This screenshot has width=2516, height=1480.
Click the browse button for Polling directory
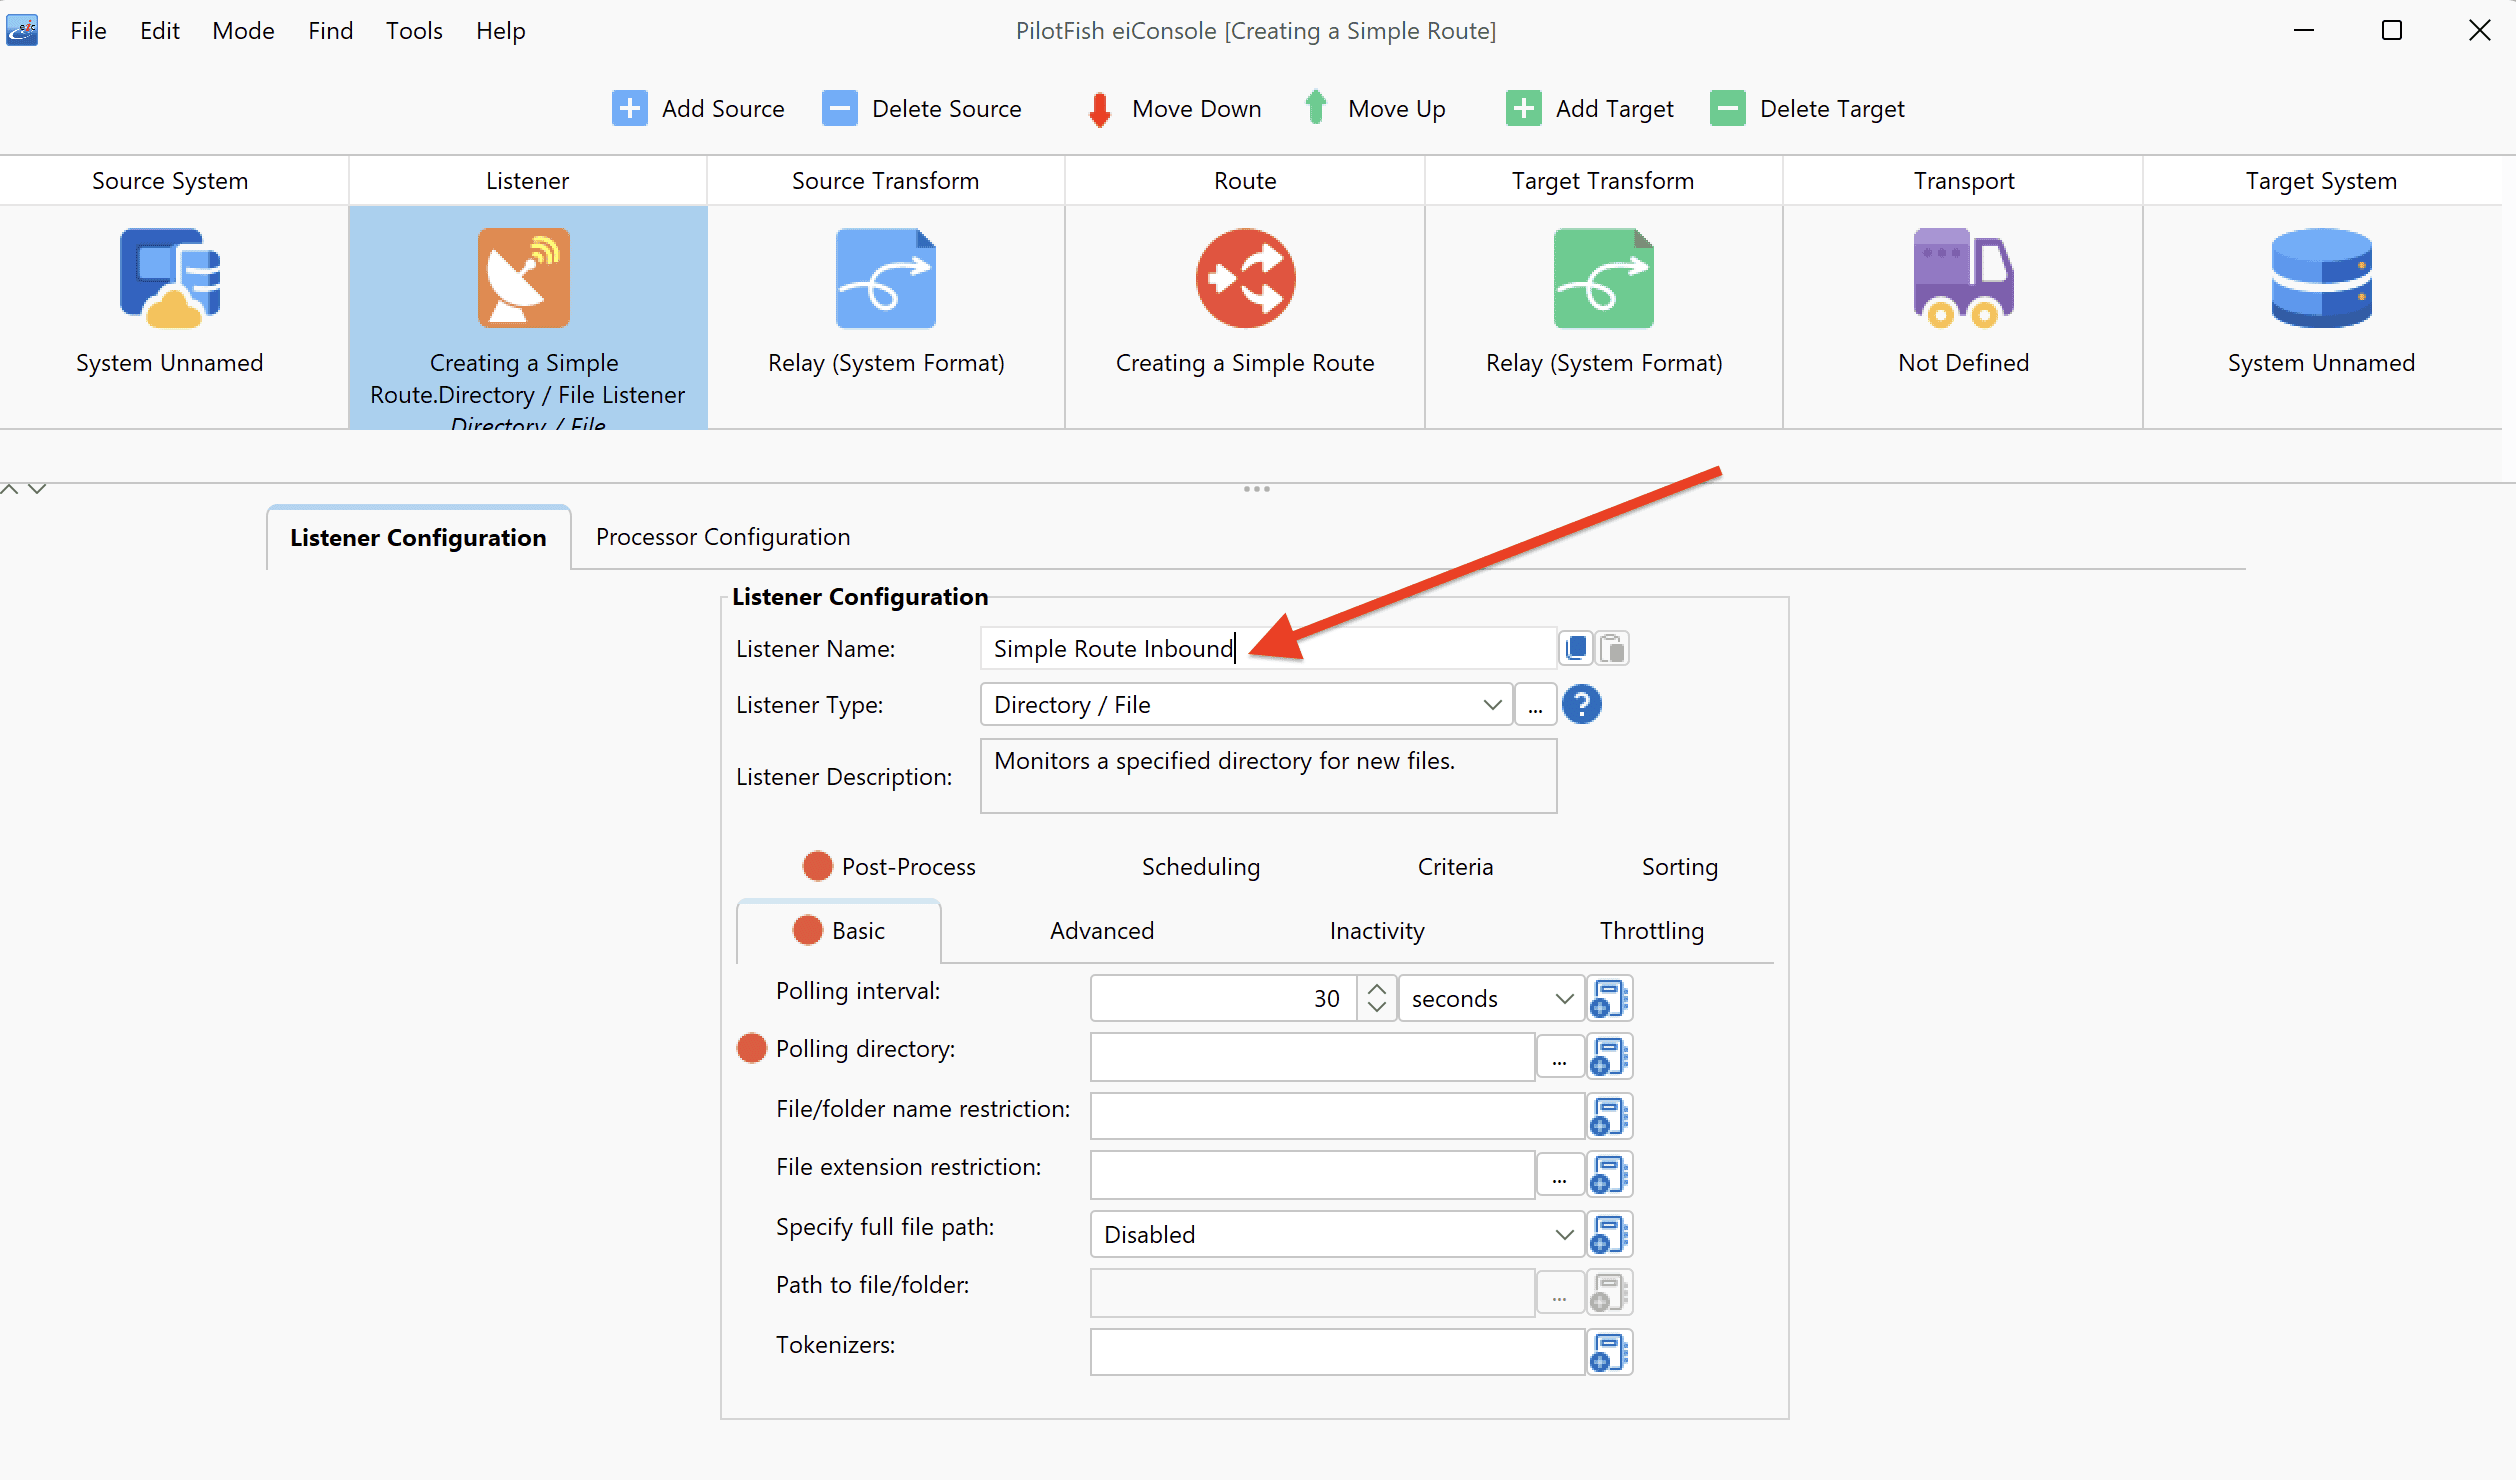click(x=1559, y=1056)
